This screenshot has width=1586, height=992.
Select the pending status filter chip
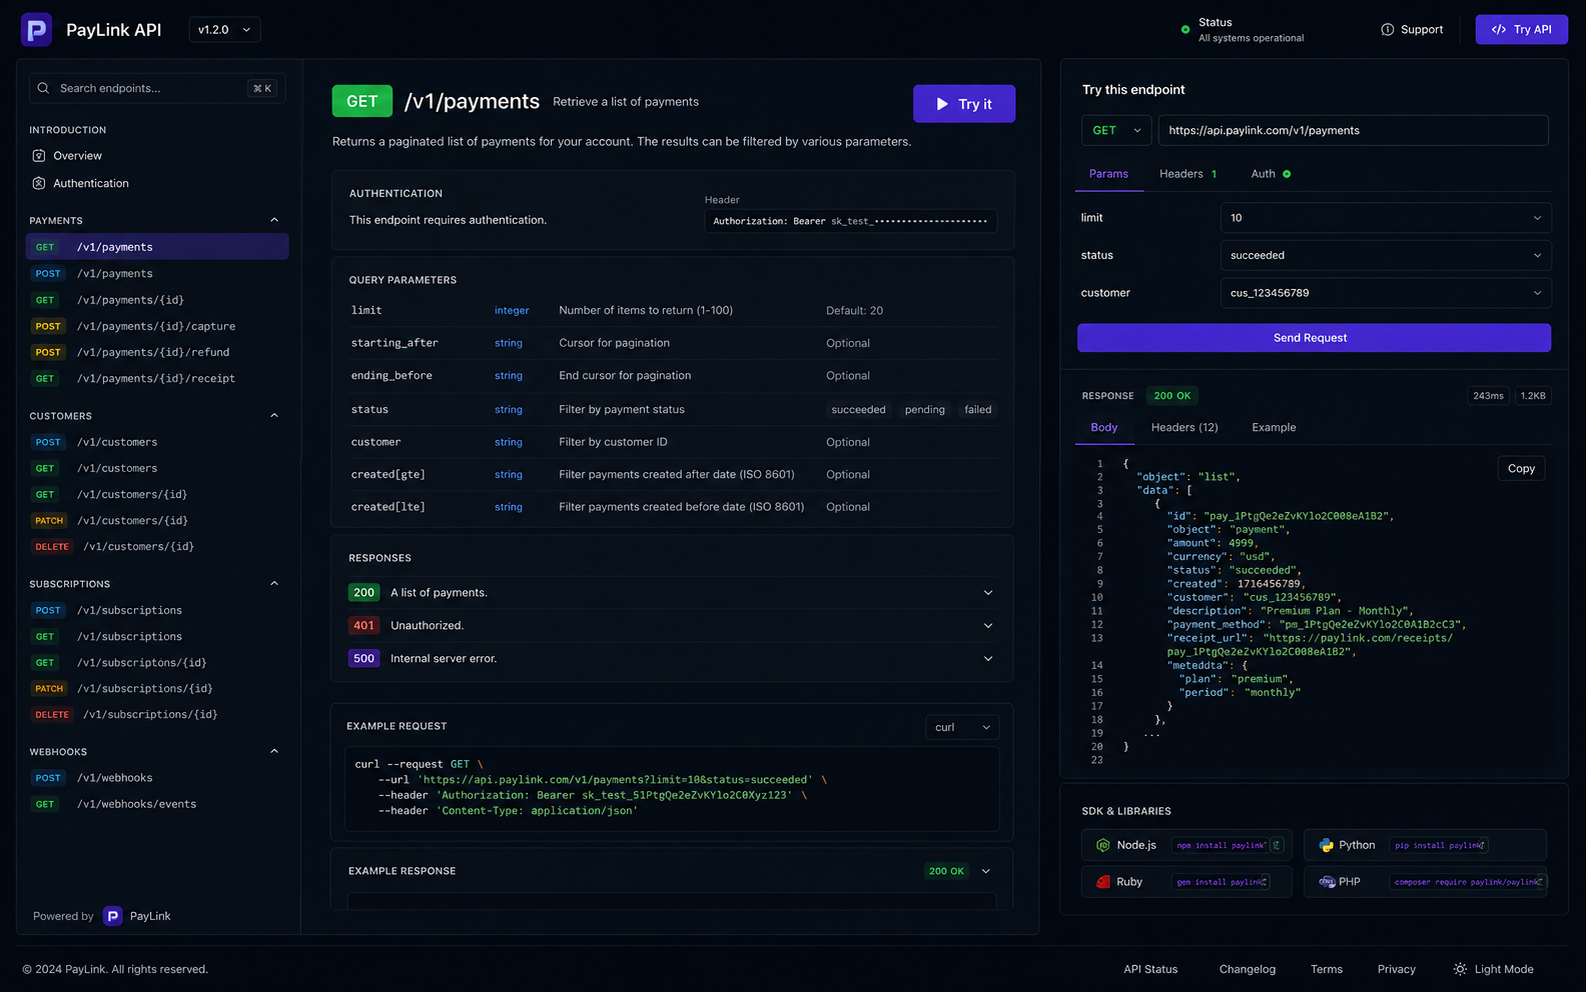point(925,410)
